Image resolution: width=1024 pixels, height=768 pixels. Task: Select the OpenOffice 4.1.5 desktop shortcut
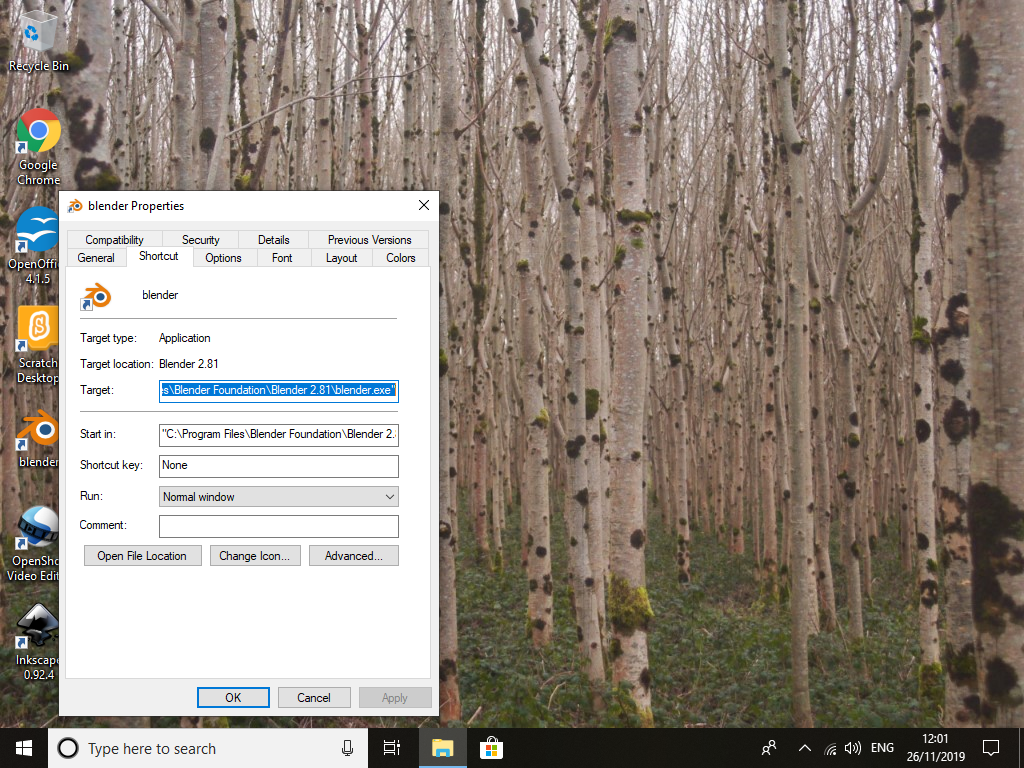coord(34,246)
